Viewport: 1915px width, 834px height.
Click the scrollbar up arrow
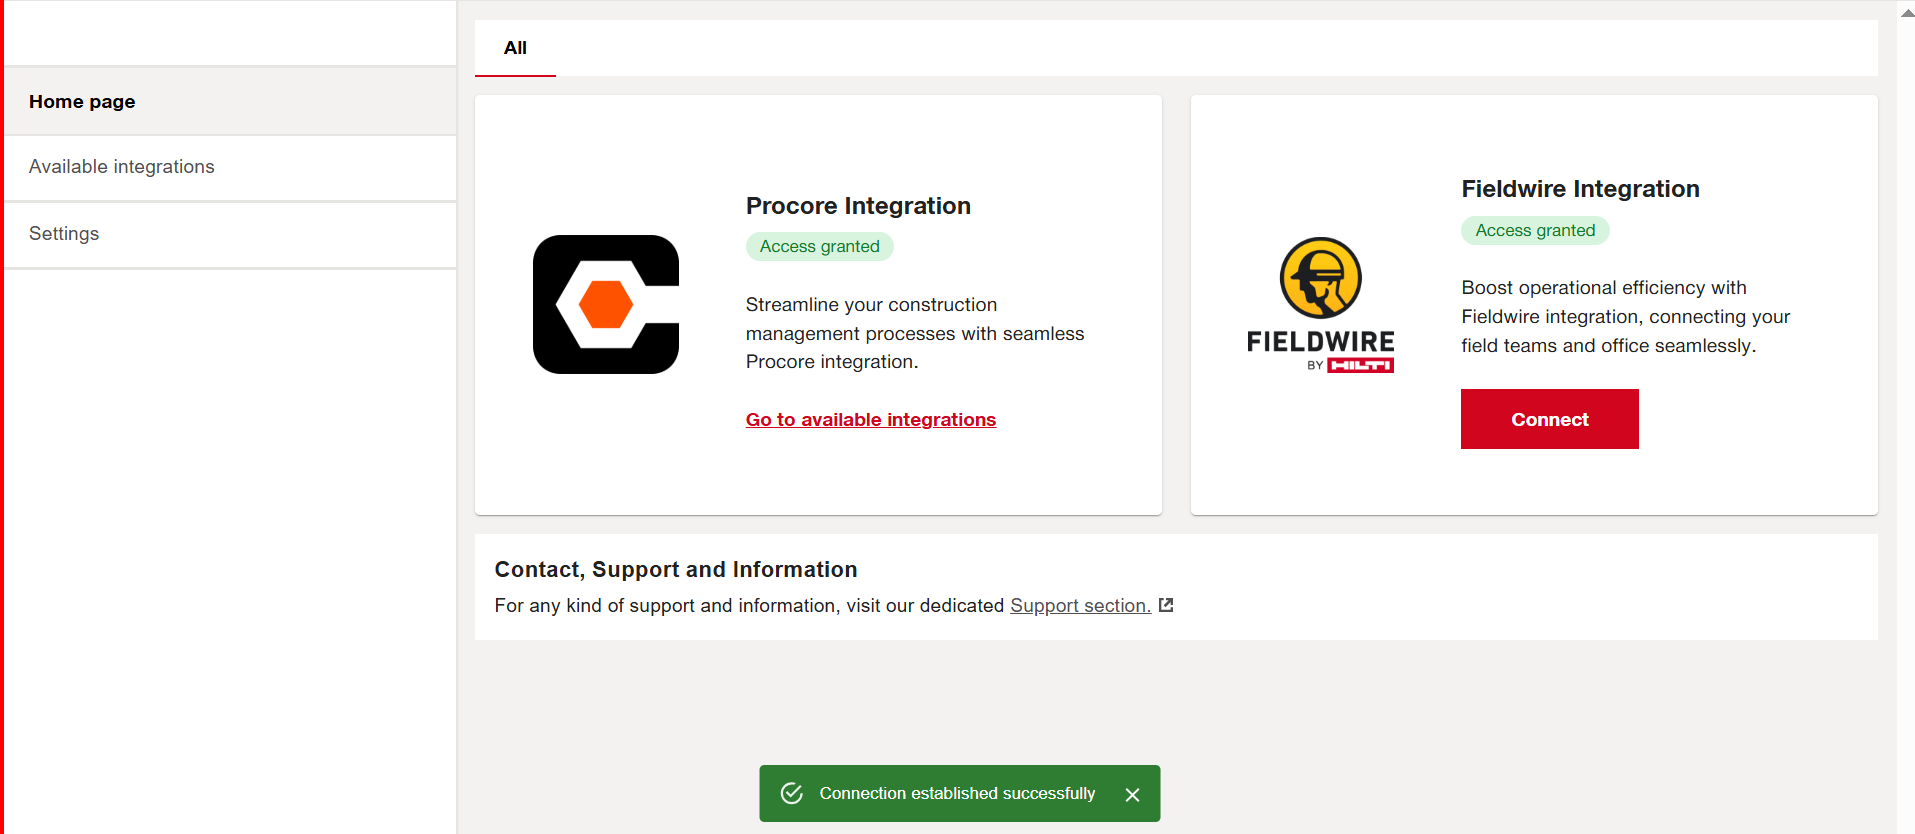[1907, 13]
